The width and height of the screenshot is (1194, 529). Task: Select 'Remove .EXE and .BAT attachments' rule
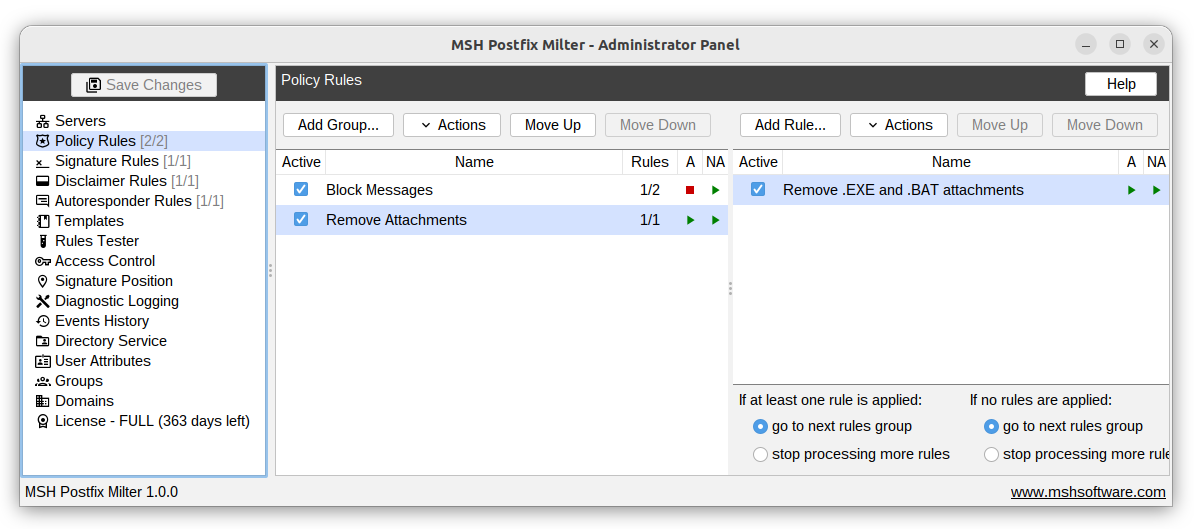click(951, 190)
